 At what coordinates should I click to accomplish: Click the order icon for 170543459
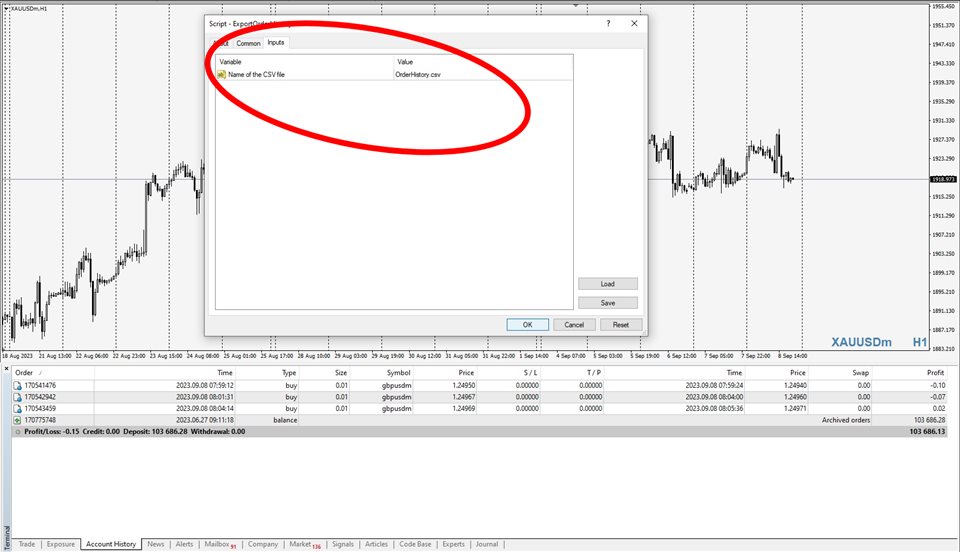(x=18, y=409)
